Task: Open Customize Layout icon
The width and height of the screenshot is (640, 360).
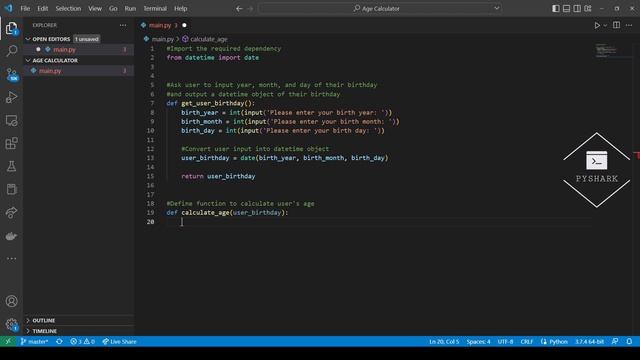Action: [588, 8]
